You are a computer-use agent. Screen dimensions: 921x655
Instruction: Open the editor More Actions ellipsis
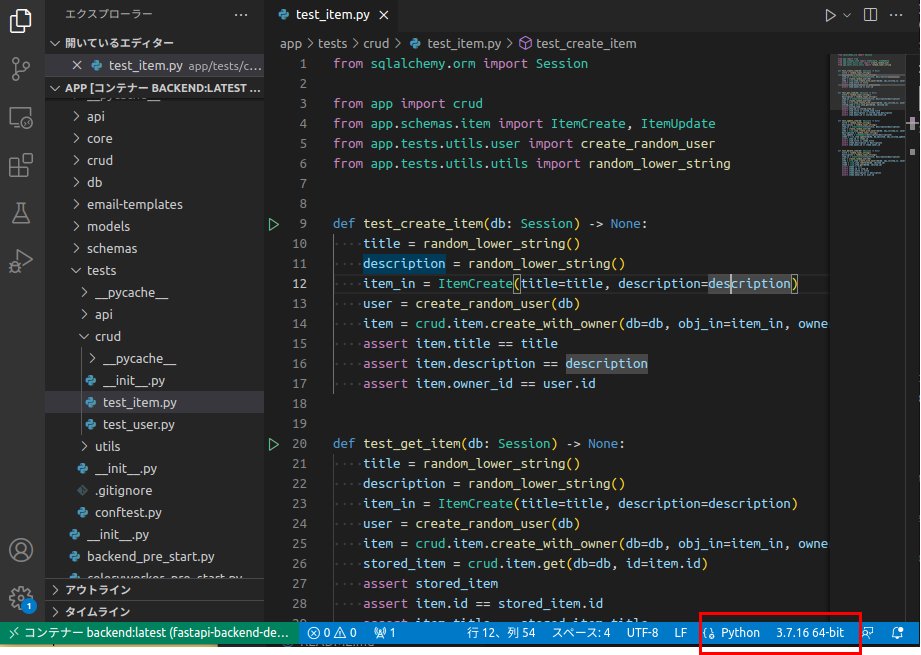pos(896,15)
